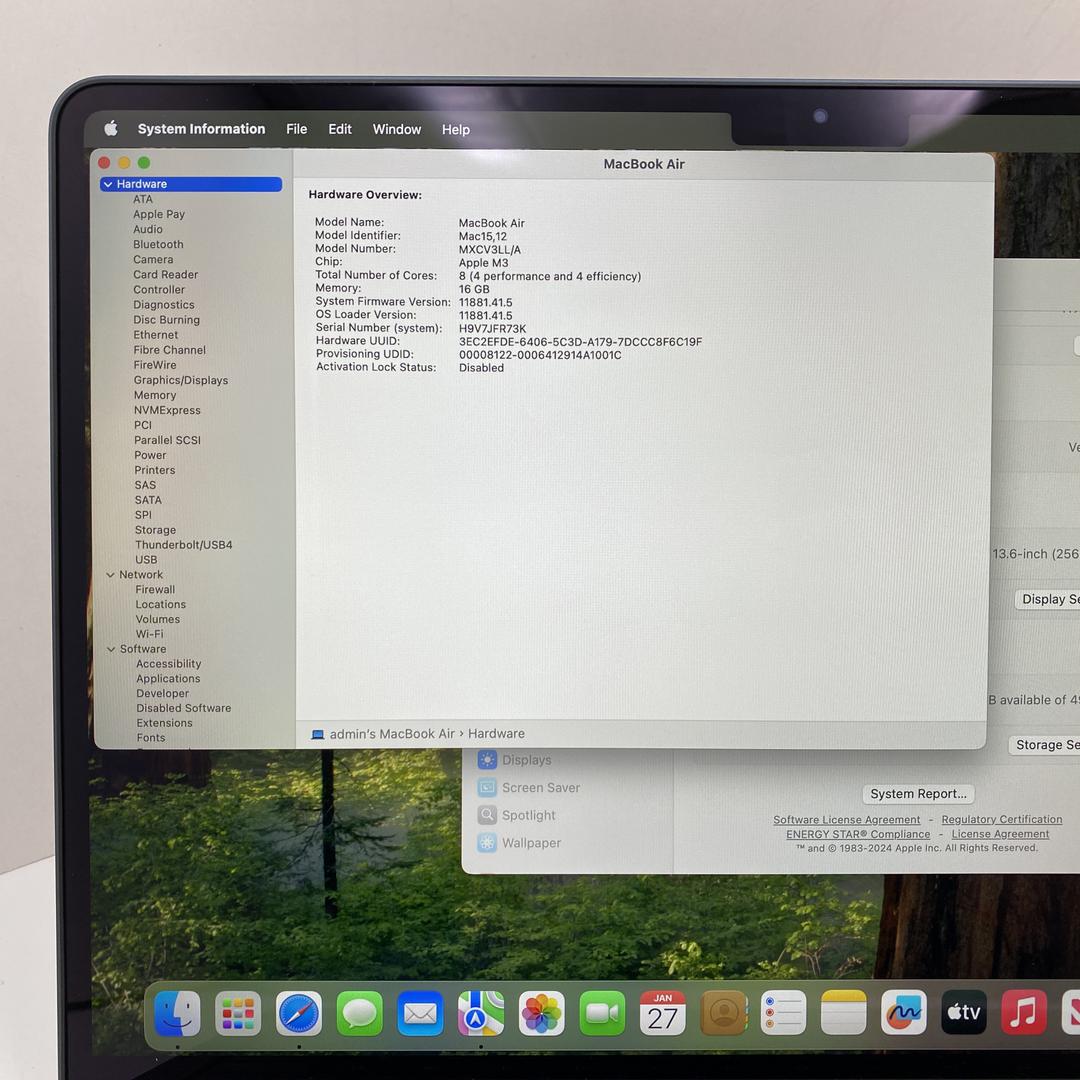Select the USB item in the sidebar

(146, 560)
